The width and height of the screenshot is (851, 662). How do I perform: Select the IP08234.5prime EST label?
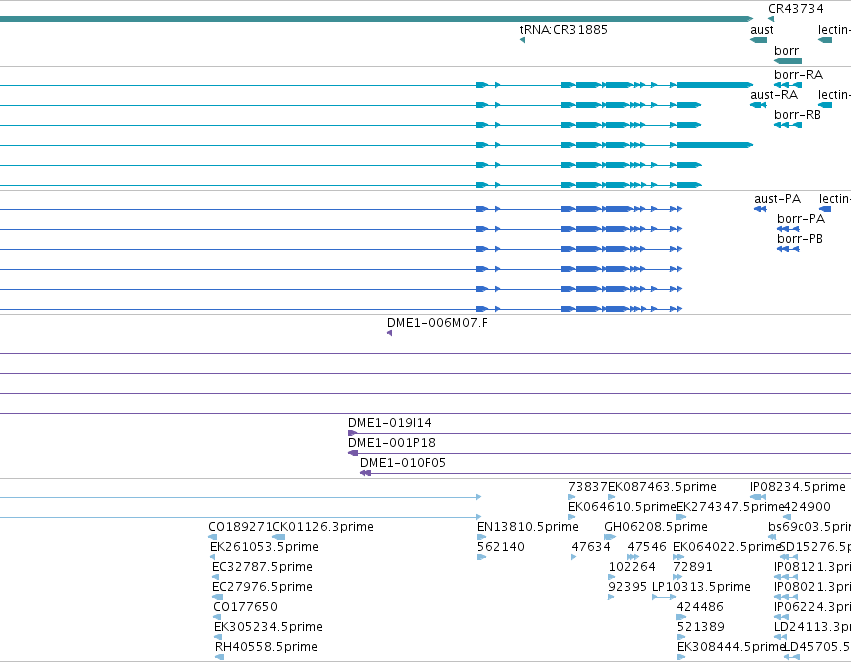tap(798, 487)
